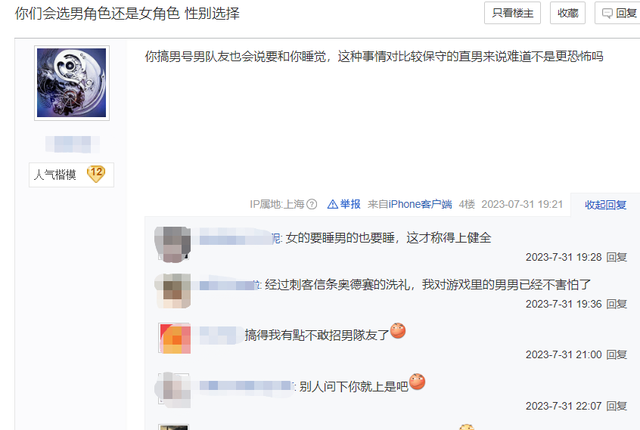The width and height of the screenshot is (640, 430).
Task: Reply to the 21:00 comment
Action: (x=617, y=355)
